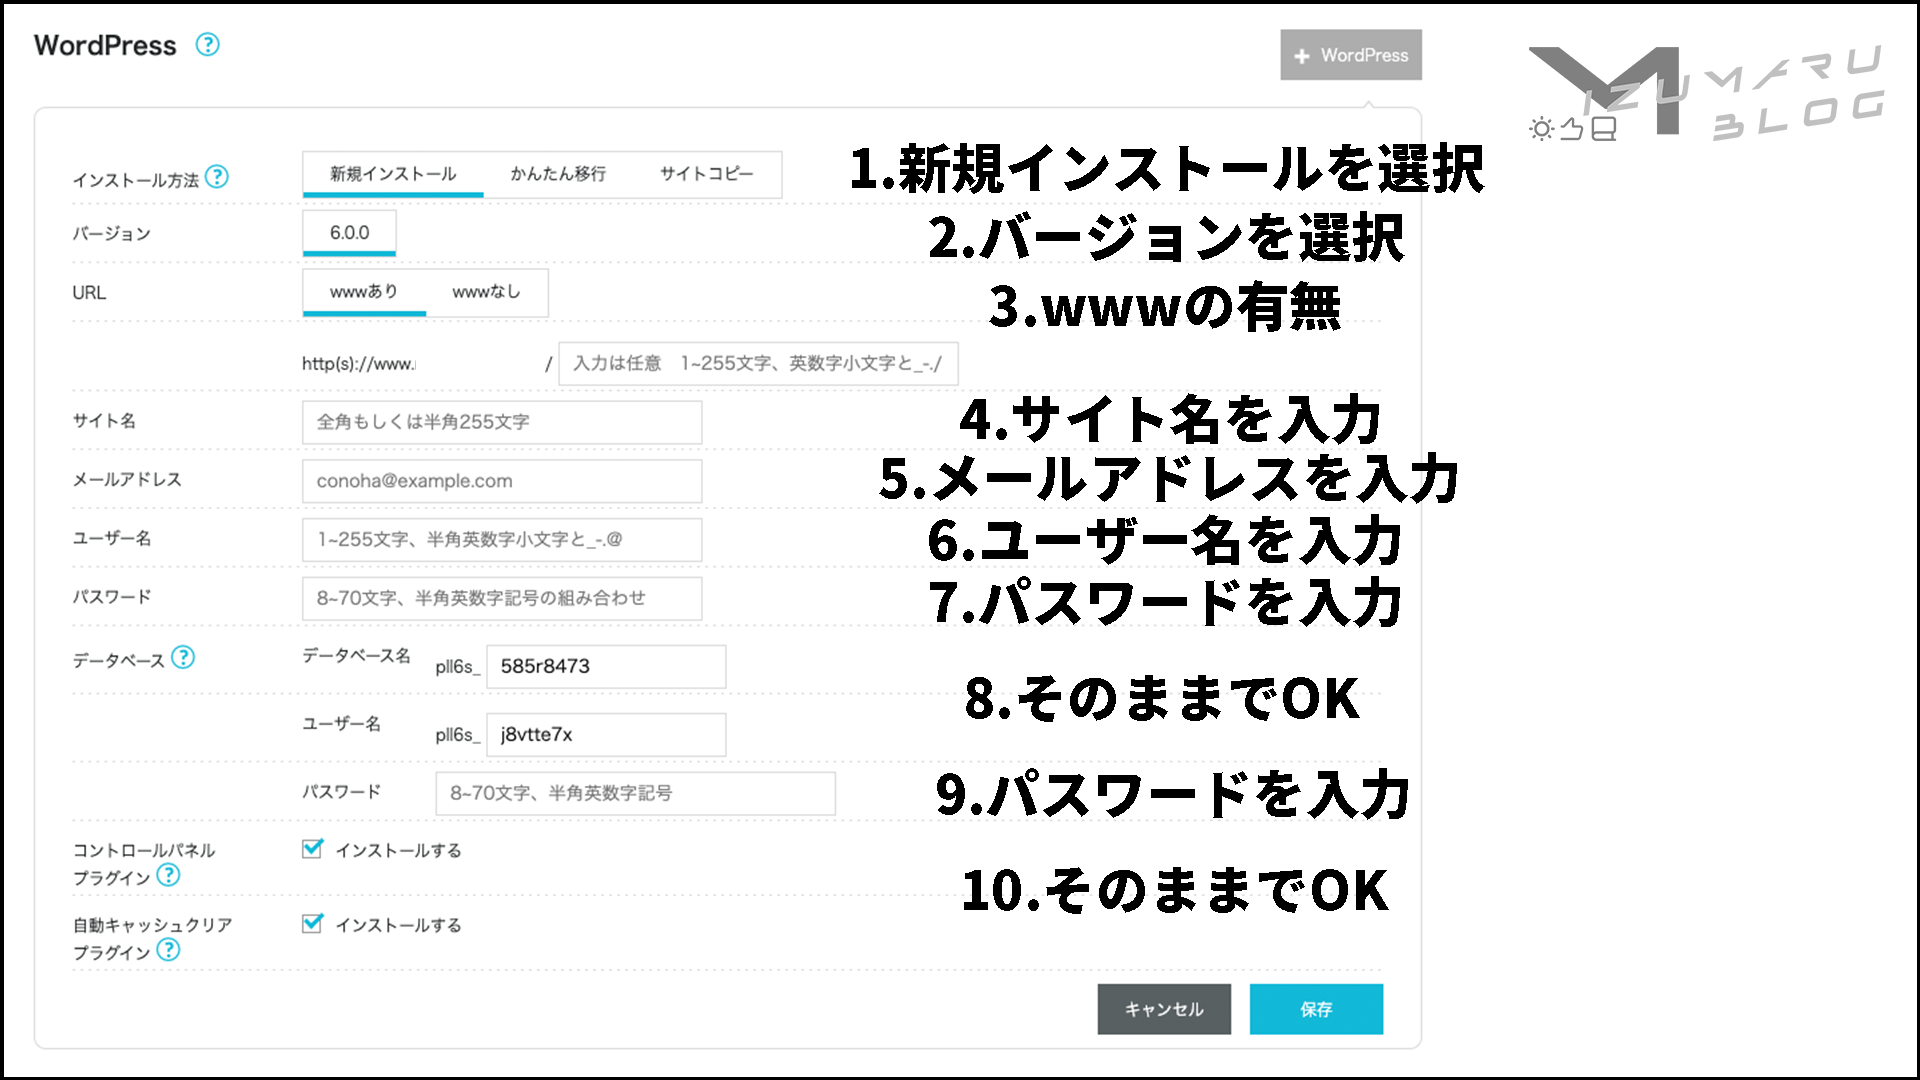Focus the メールアドレス input field
Viewport: 1920px width, 1080px height.
pos(502,481)
